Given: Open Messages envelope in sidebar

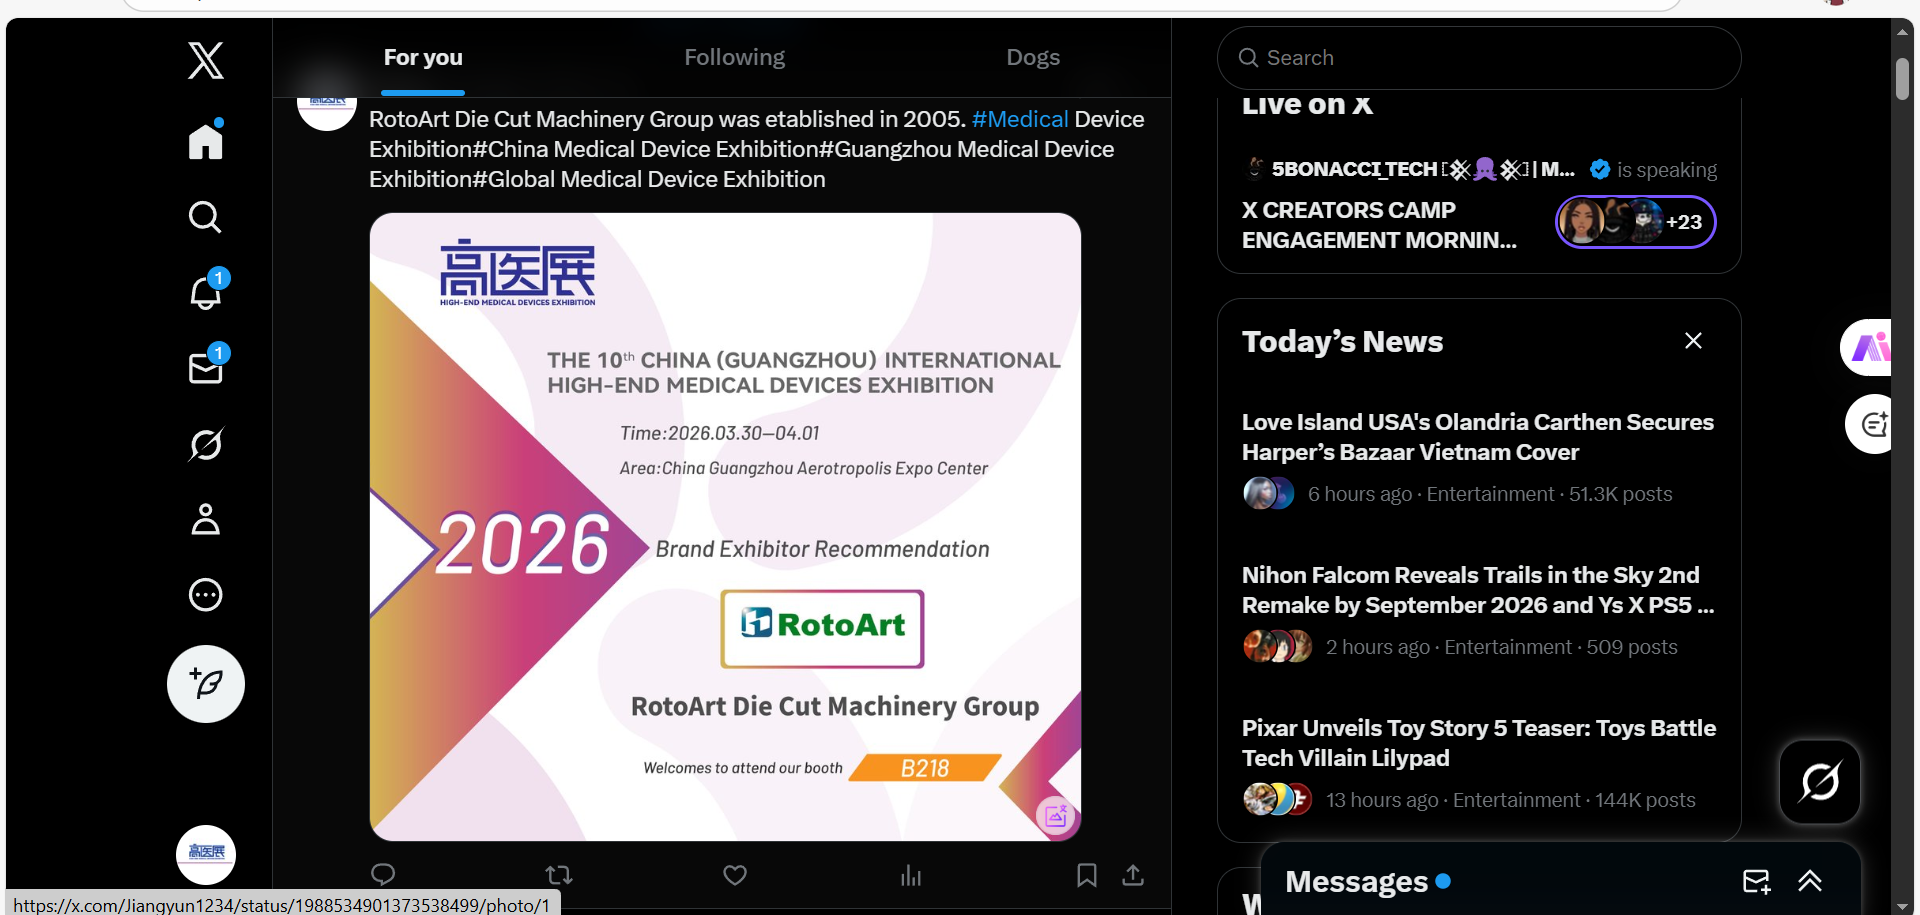Looking at the screenshot, I should 206,369.
